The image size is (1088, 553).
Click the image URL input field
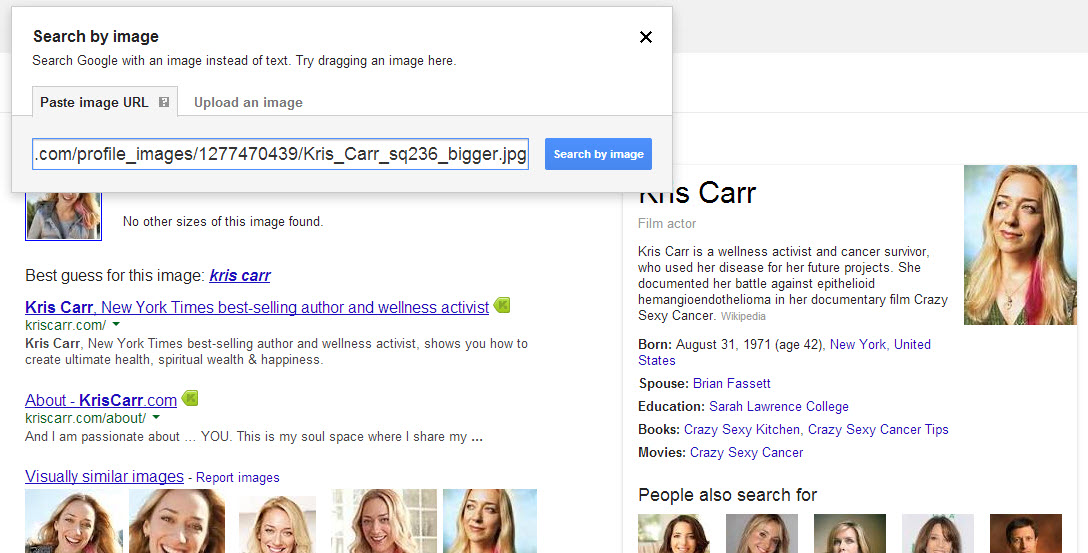280,154
